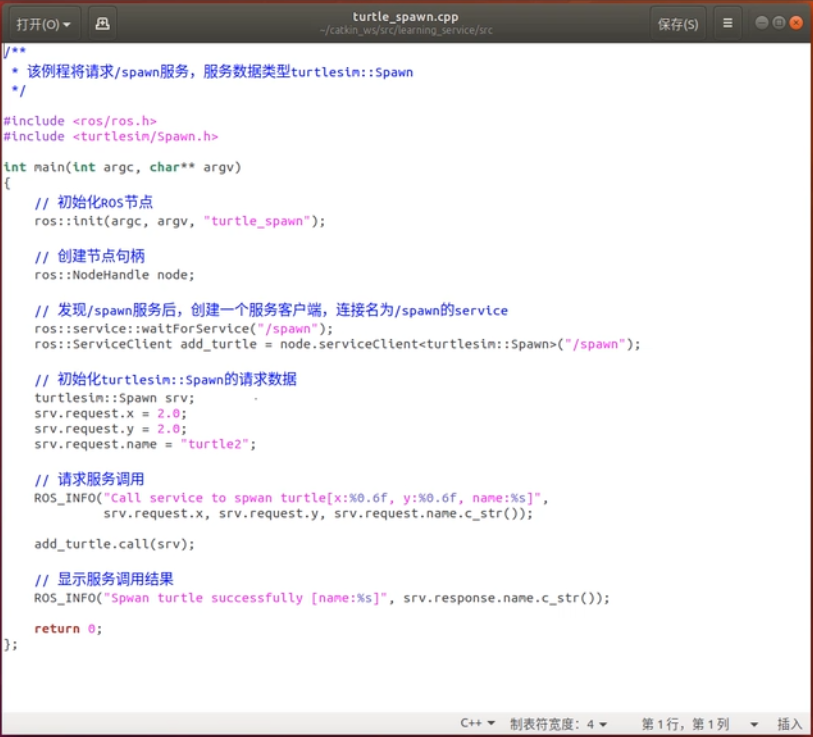
Task: Open the 第1行, 第1列 line position dropdown
Action: tap(699, 724)
